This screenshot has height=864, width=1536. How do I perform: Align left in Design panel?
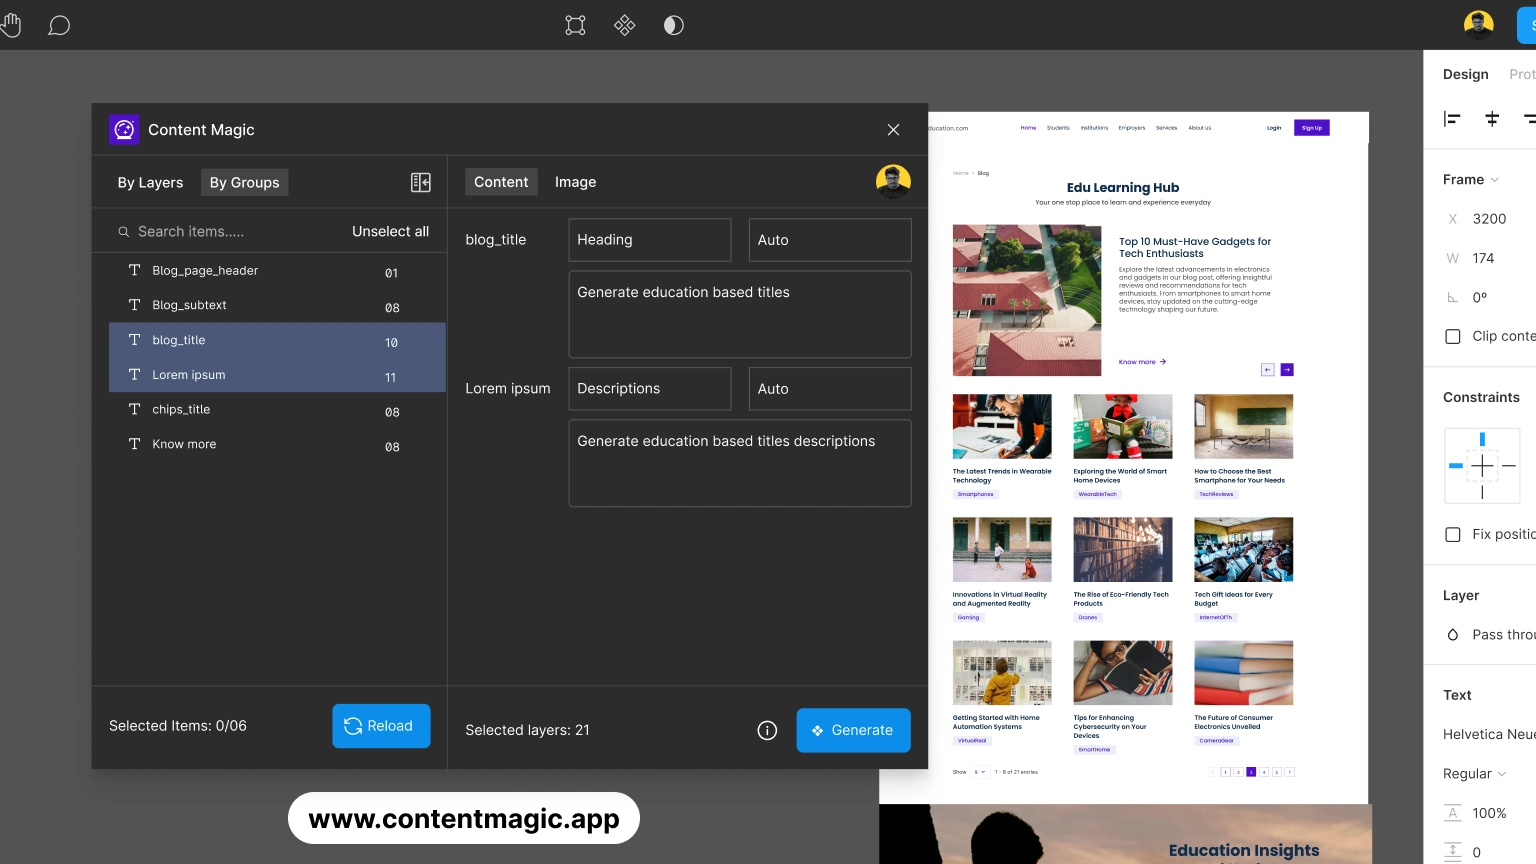[x=1452, y=119]
